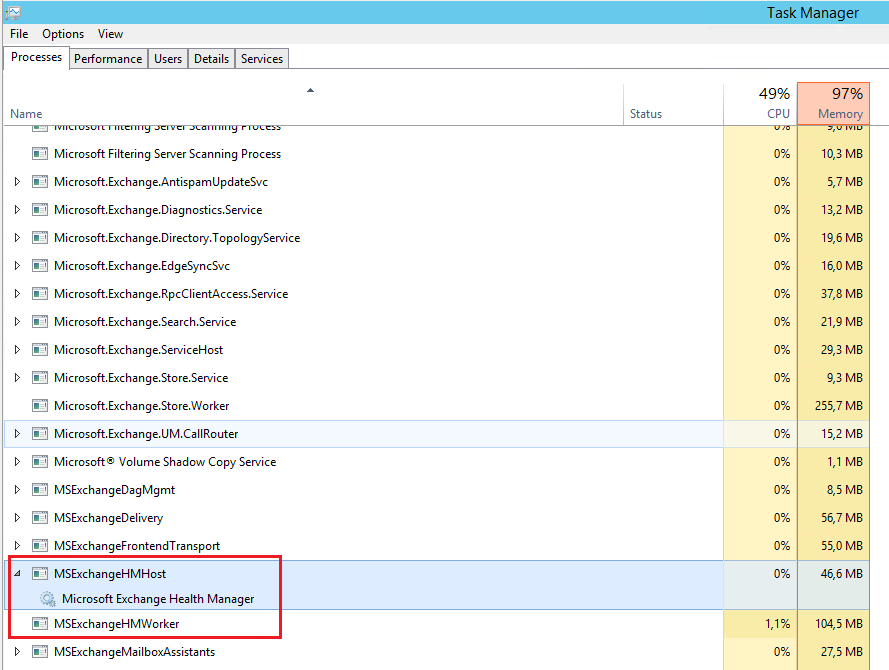Open the View menu
Viewport: 889px width, 670px height.
pyautogui.click(x=110, y=34)
